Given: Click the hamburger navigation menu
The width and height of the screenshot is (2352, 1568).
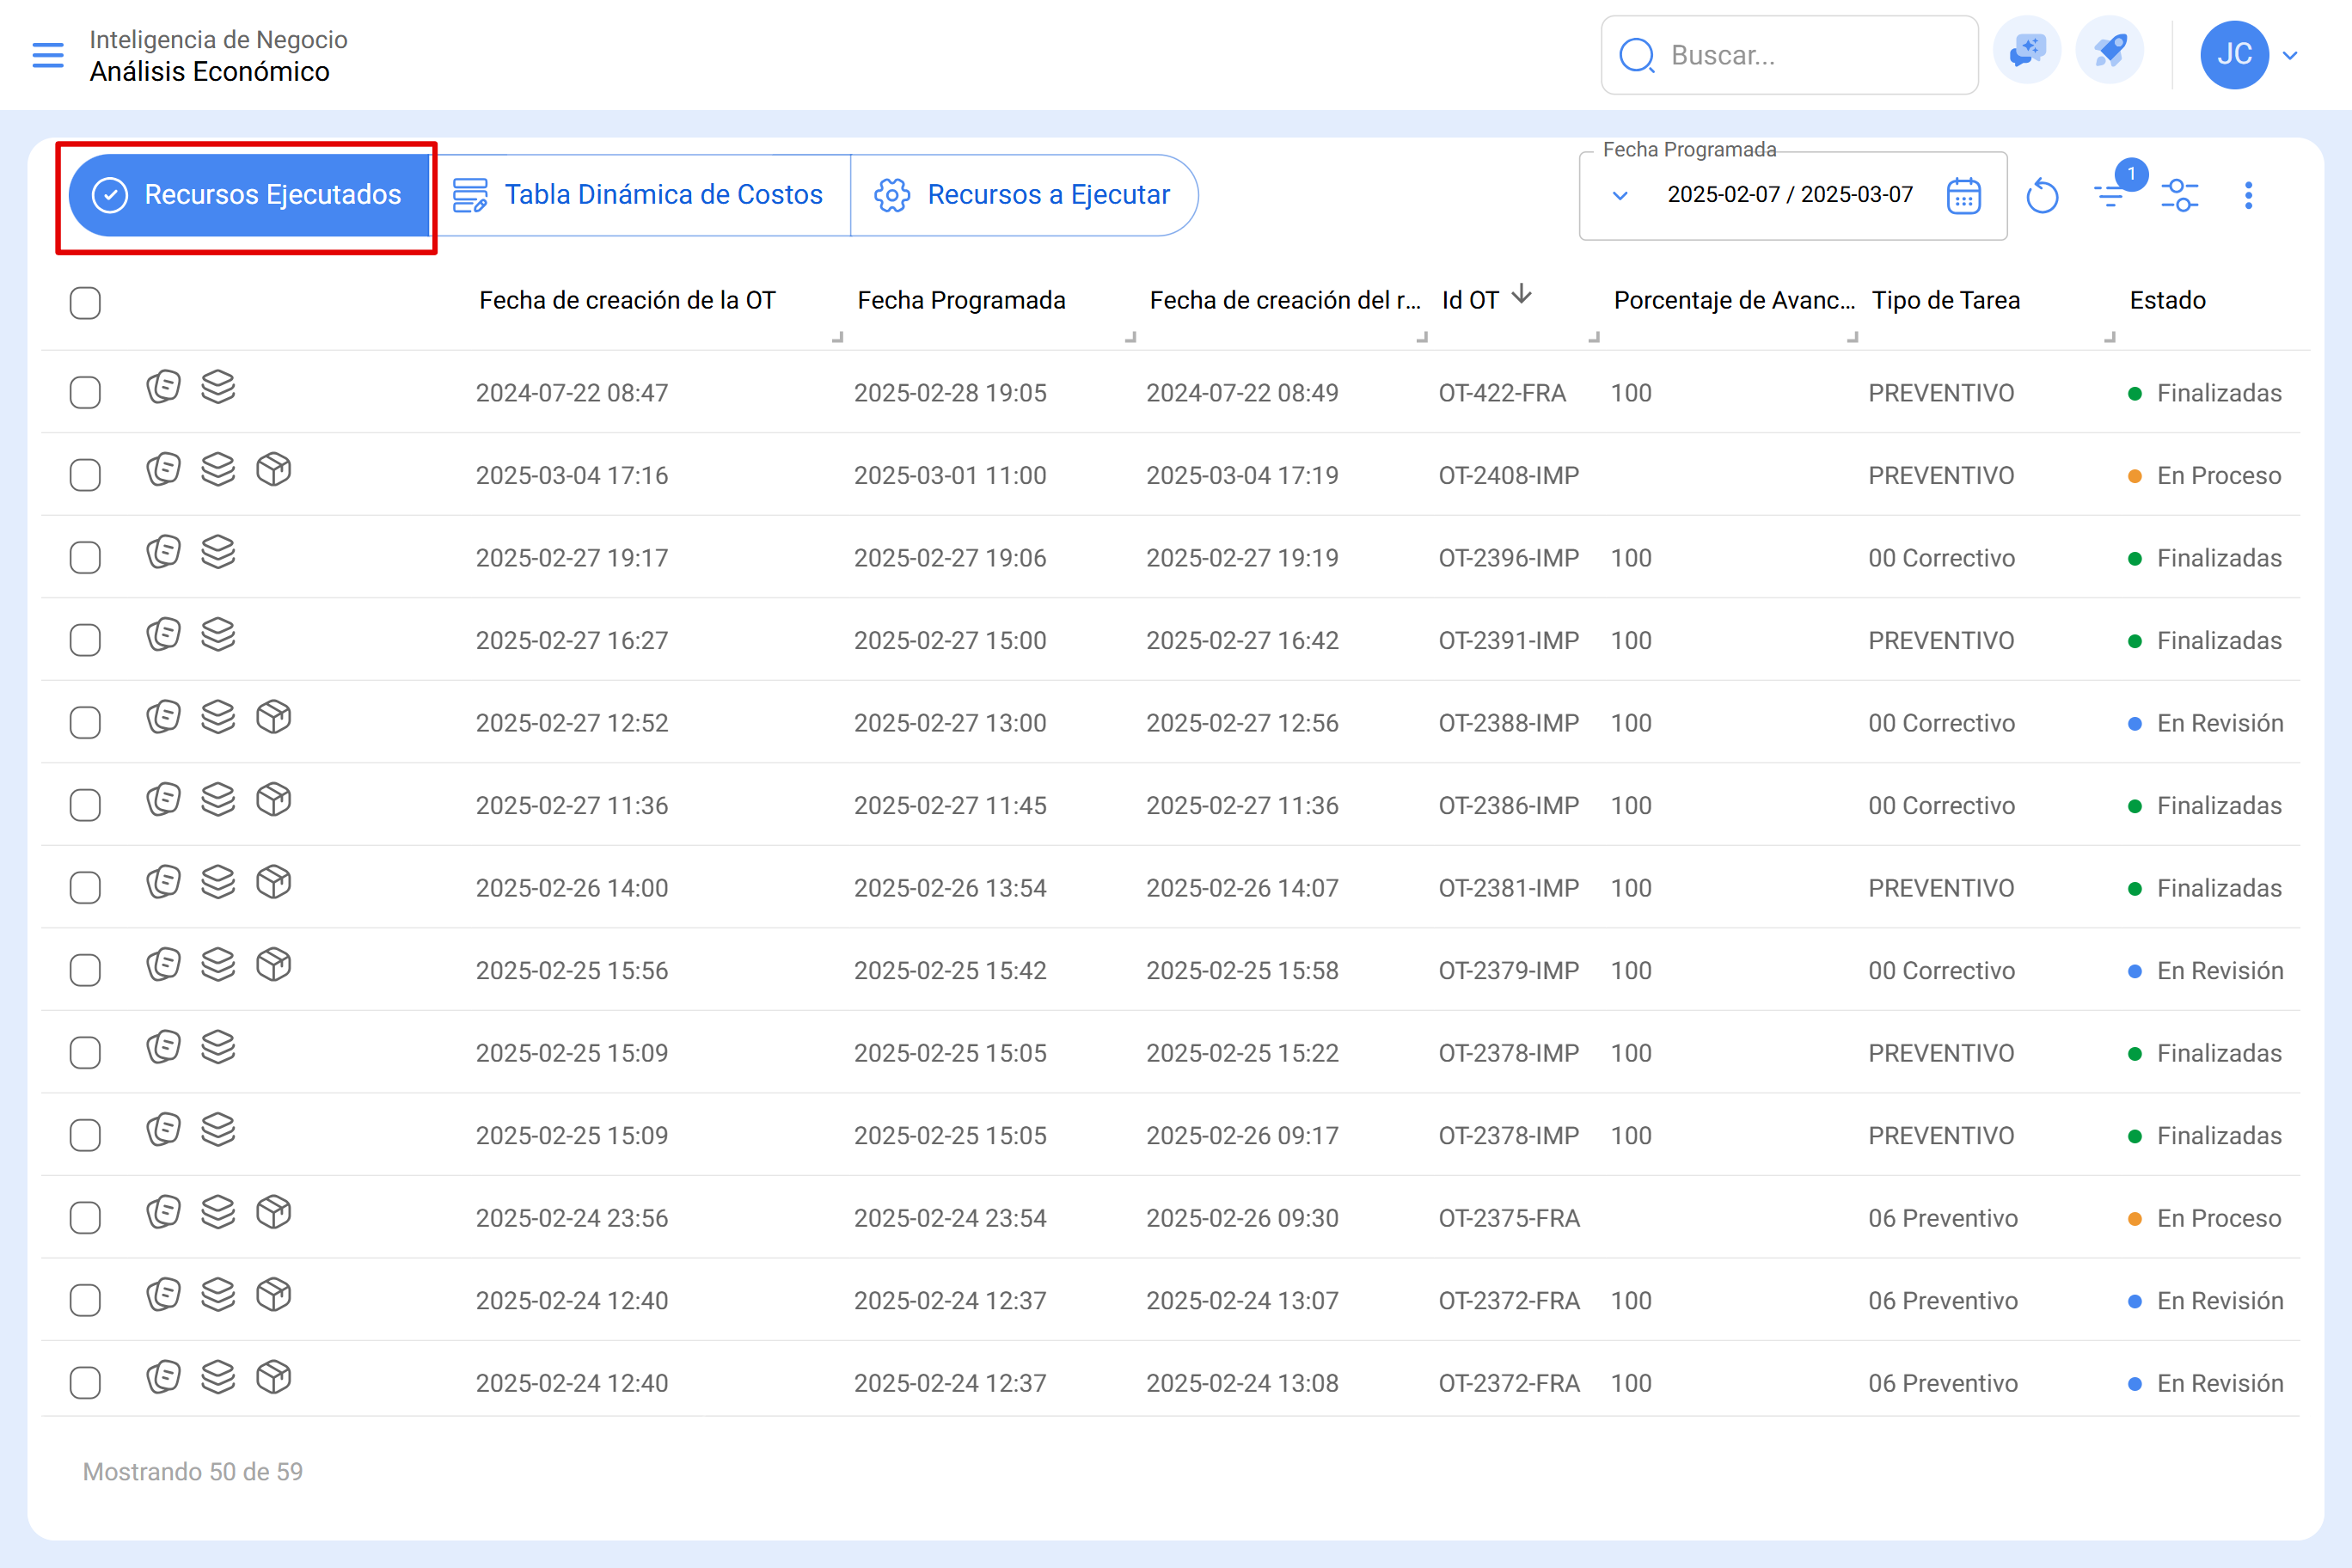Looking at the screenshot, I should click(47, 55).
